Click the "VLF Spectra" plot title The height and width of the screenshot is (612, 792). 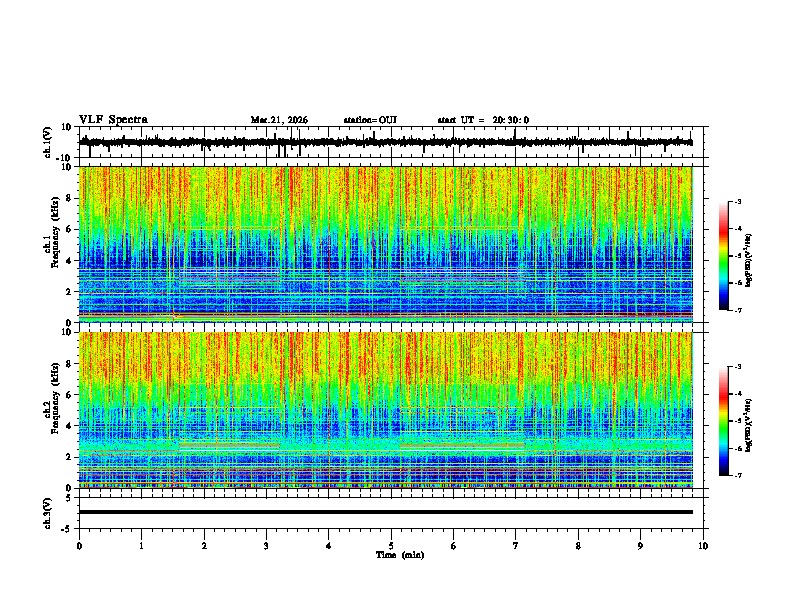click(x=113, y=120)
